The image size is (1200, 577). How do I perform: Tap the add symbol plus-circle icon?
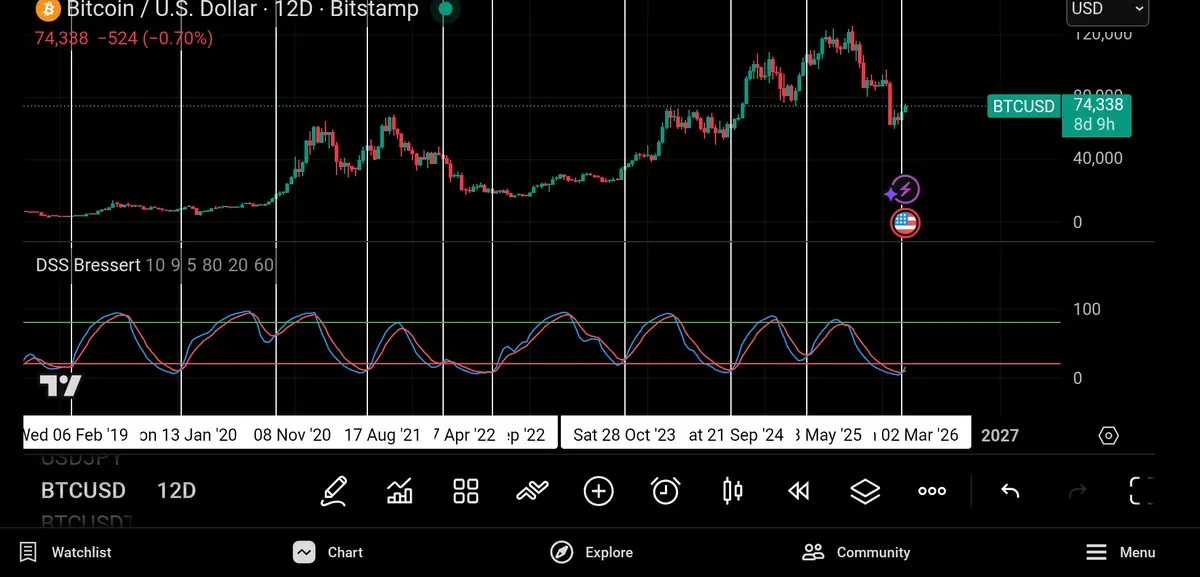coord(599,490)
